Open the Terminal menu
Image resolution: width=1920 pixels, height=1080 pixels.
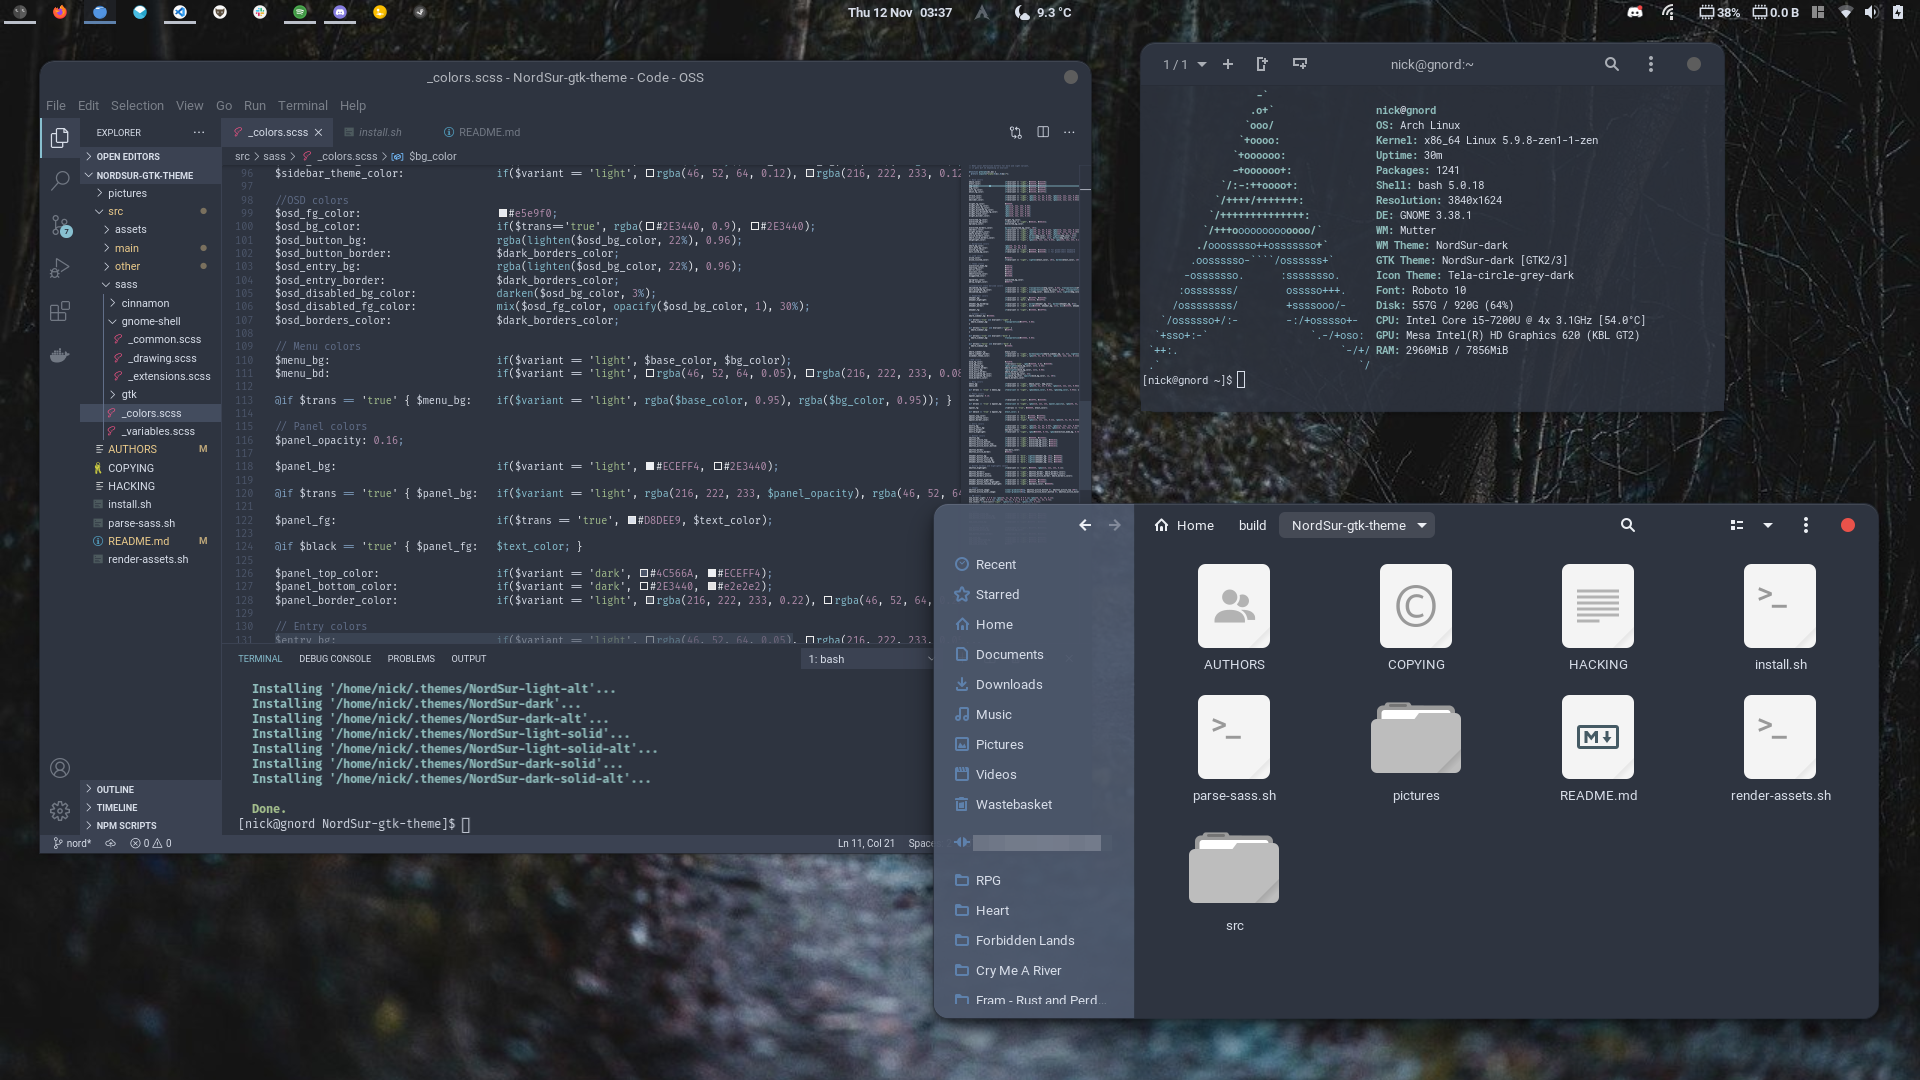click(302, 105)
